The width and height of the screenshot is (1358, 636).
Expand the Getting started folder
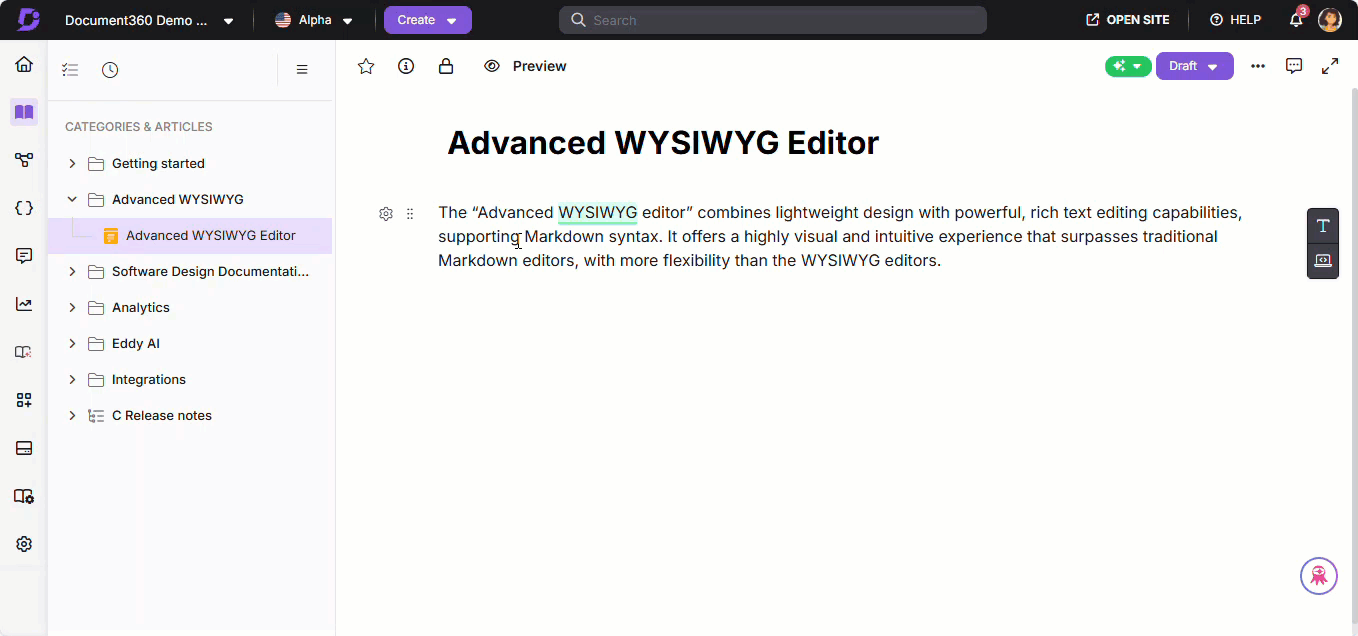tap(72, 163)
